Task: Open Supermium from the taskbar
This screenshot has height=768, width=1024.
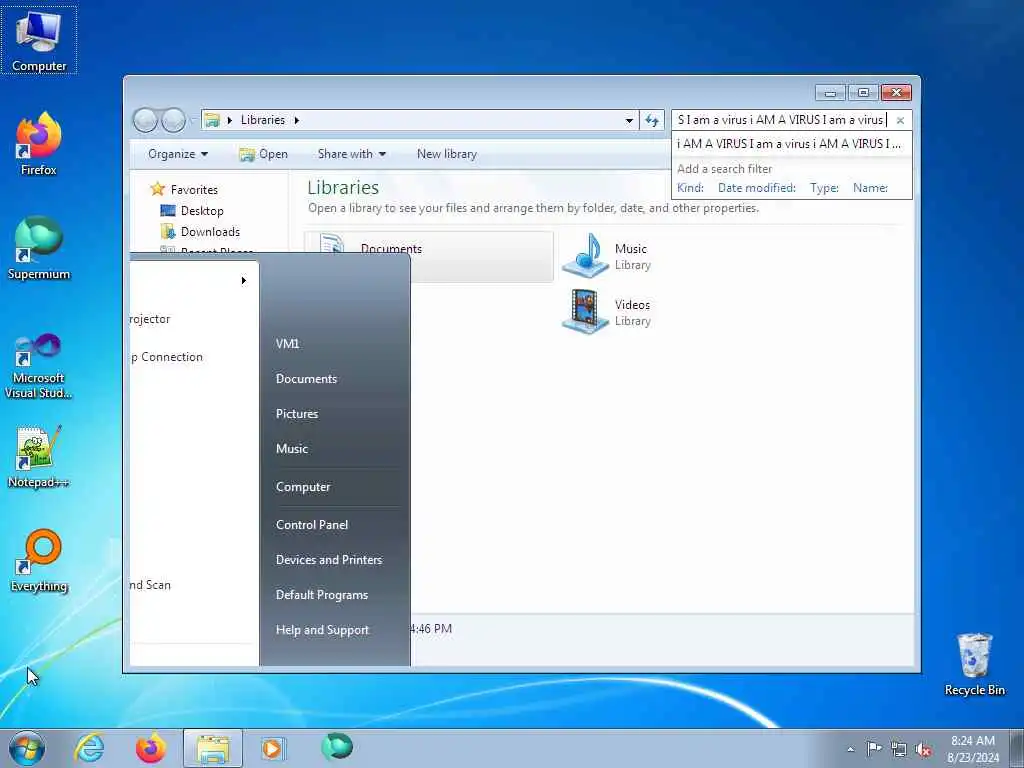Action: point(337,747)
